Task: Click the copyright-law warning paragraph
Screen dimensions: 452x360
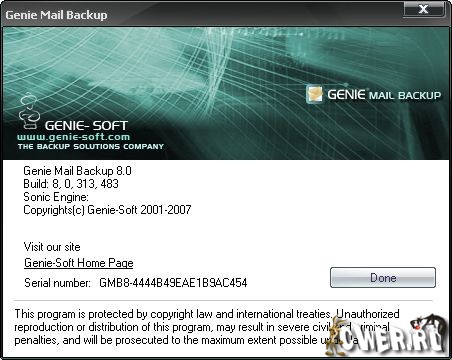Action: [207, 327]
